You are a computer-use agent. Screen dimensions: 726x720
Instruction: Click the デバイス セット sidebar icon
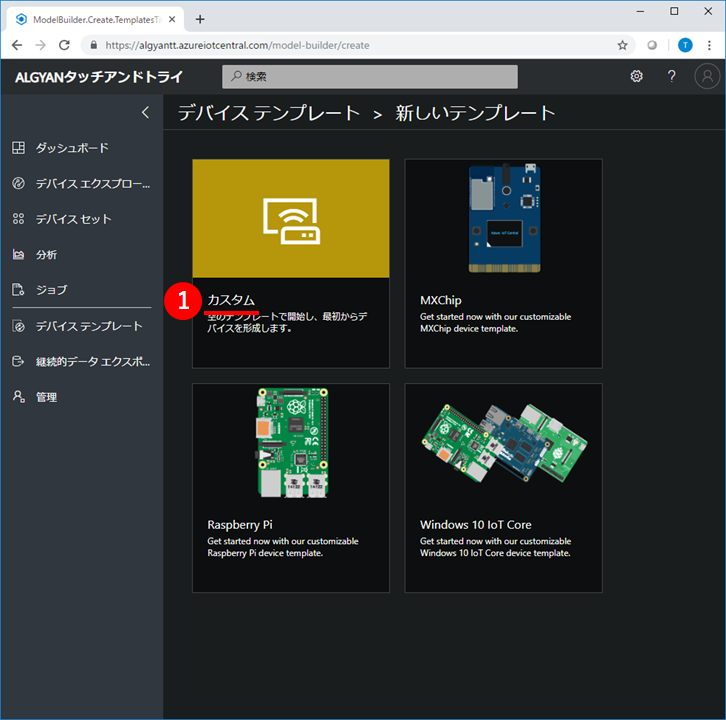tap(19, 219)
